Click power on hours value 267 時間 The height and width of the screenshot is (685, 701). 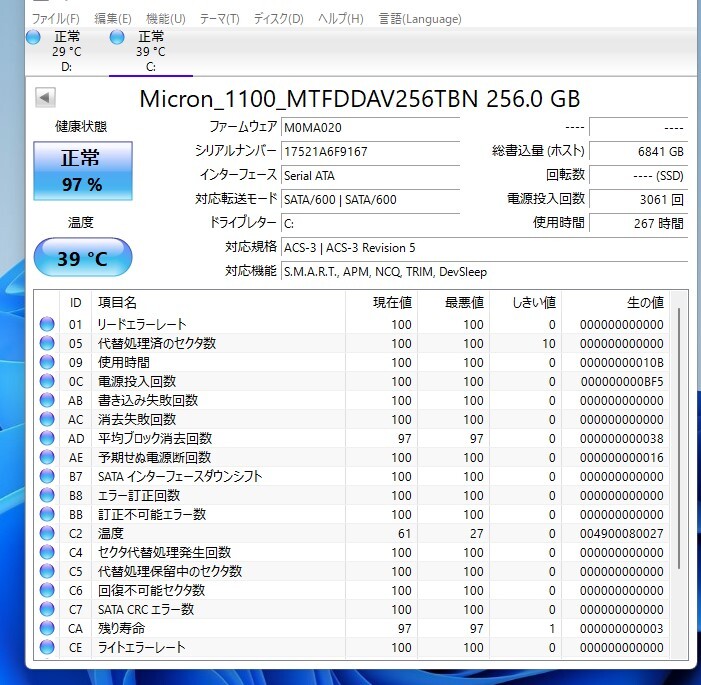point(638,223)
